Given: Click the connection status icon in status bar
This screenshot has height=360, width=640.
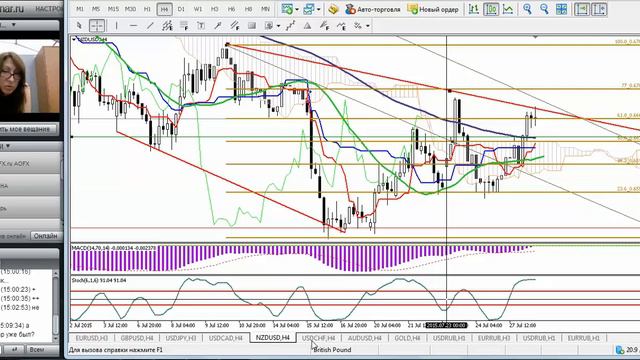Looking at the screenshot, I should tap(620, 350).
